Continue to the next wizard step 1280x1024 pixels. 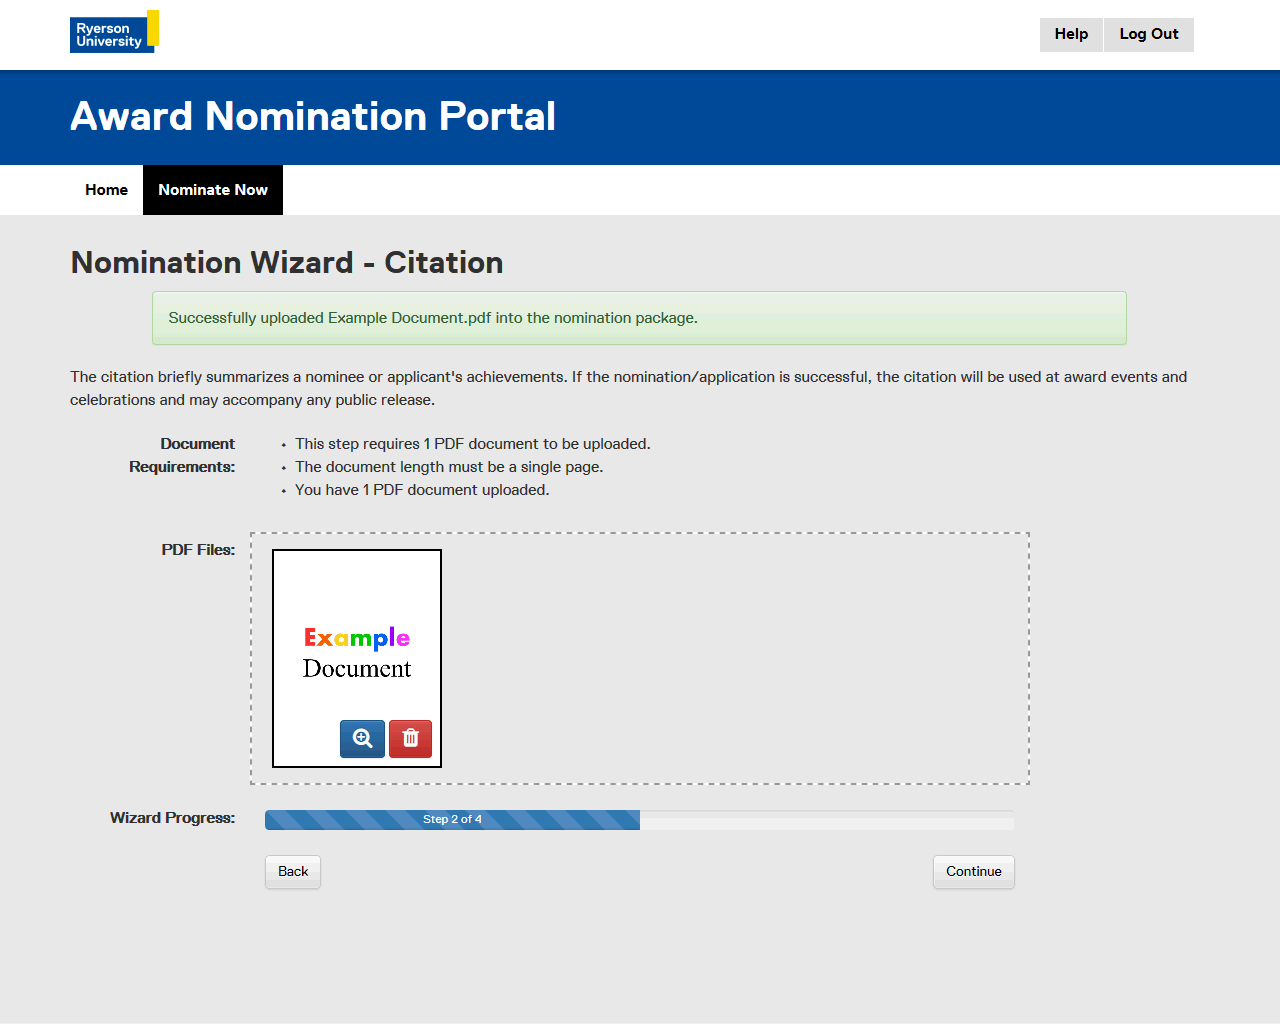973,872
